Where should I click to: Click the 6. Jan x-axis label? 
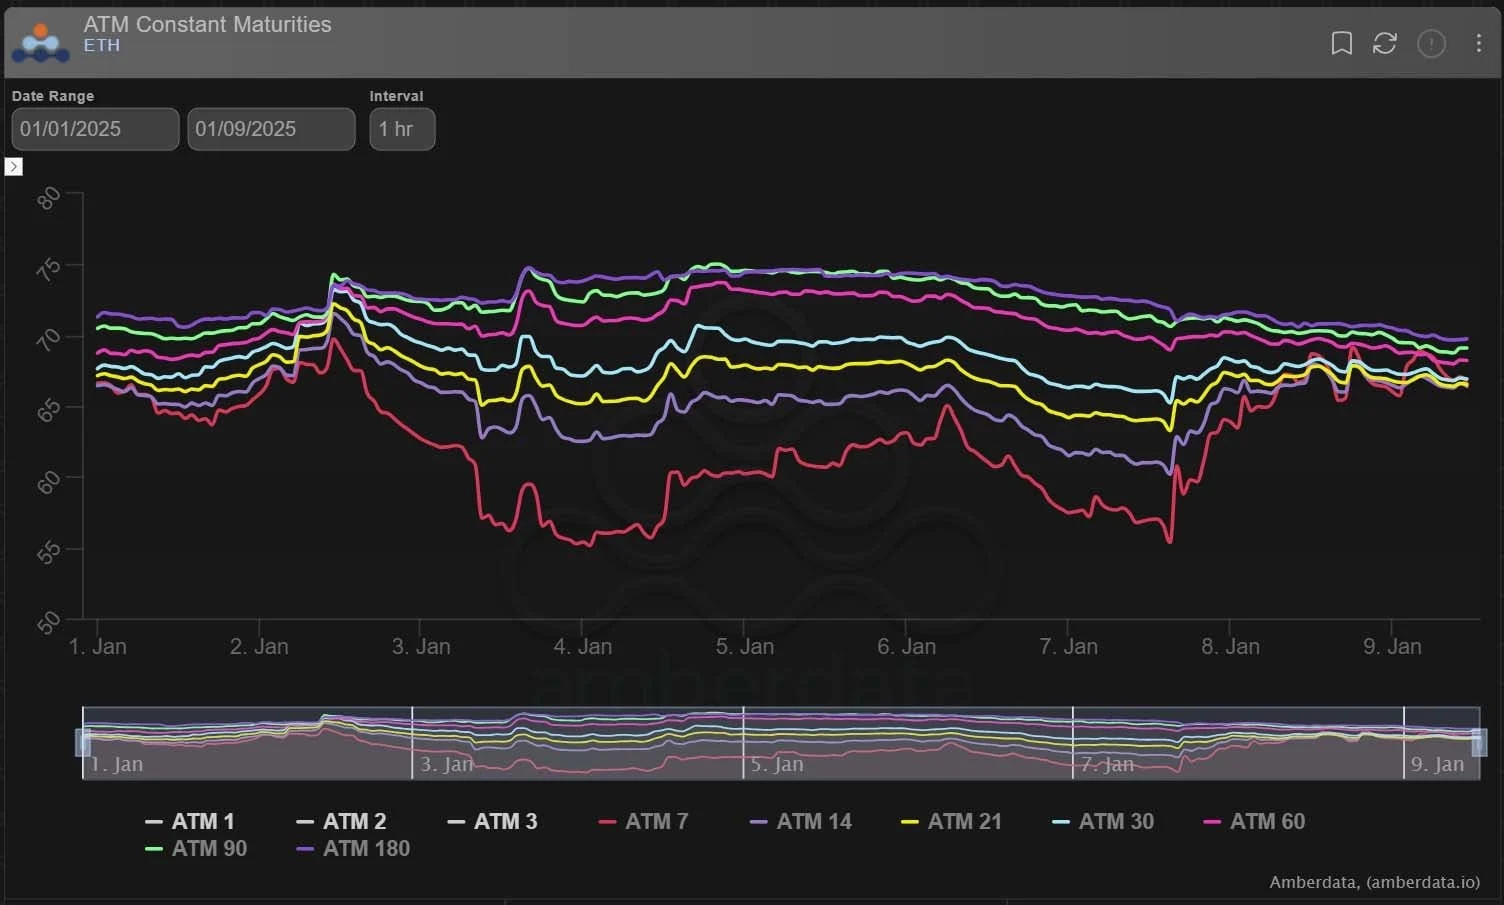click(907, 647)
